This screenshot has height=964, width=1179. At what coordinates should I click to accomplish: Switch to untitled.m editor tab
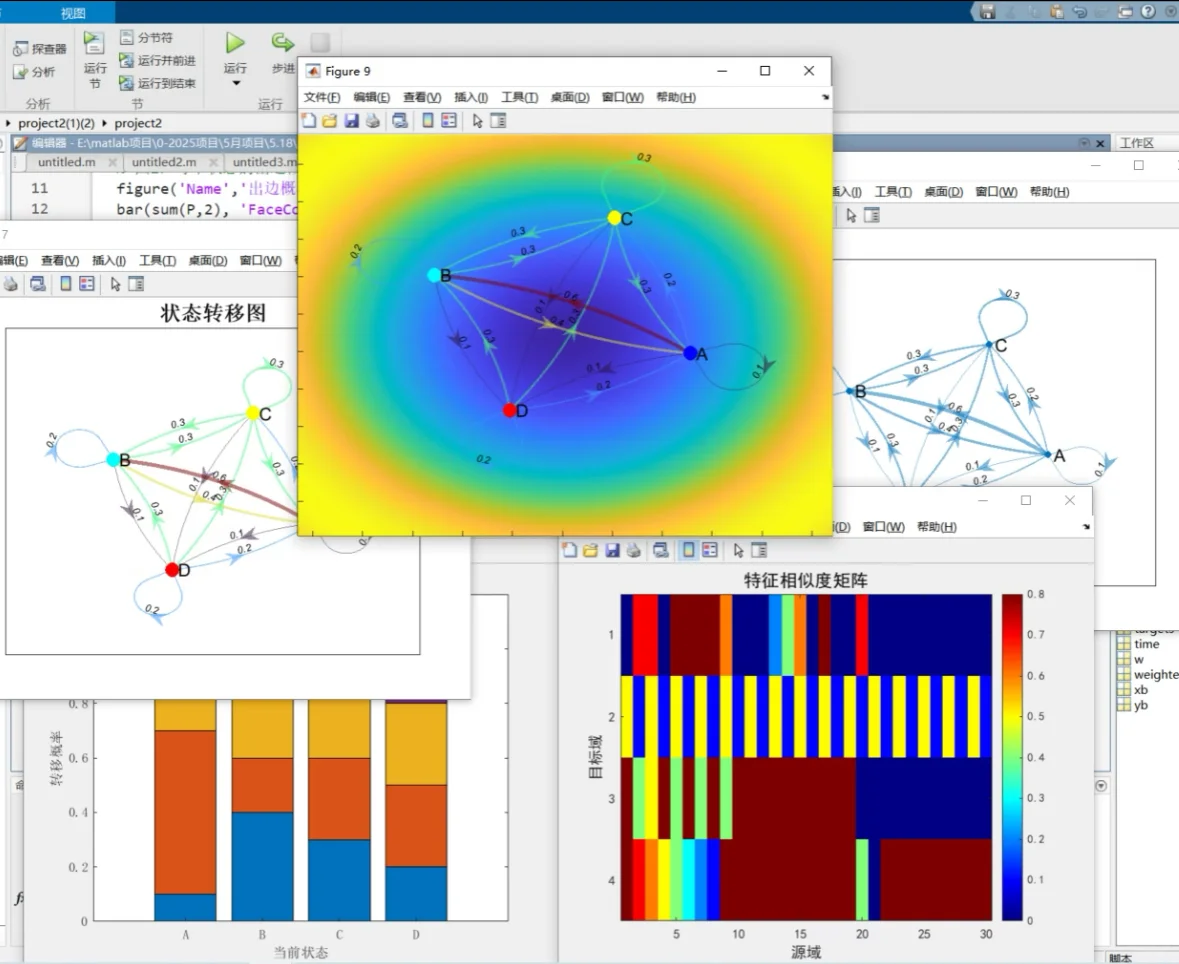tap(66, 162)
